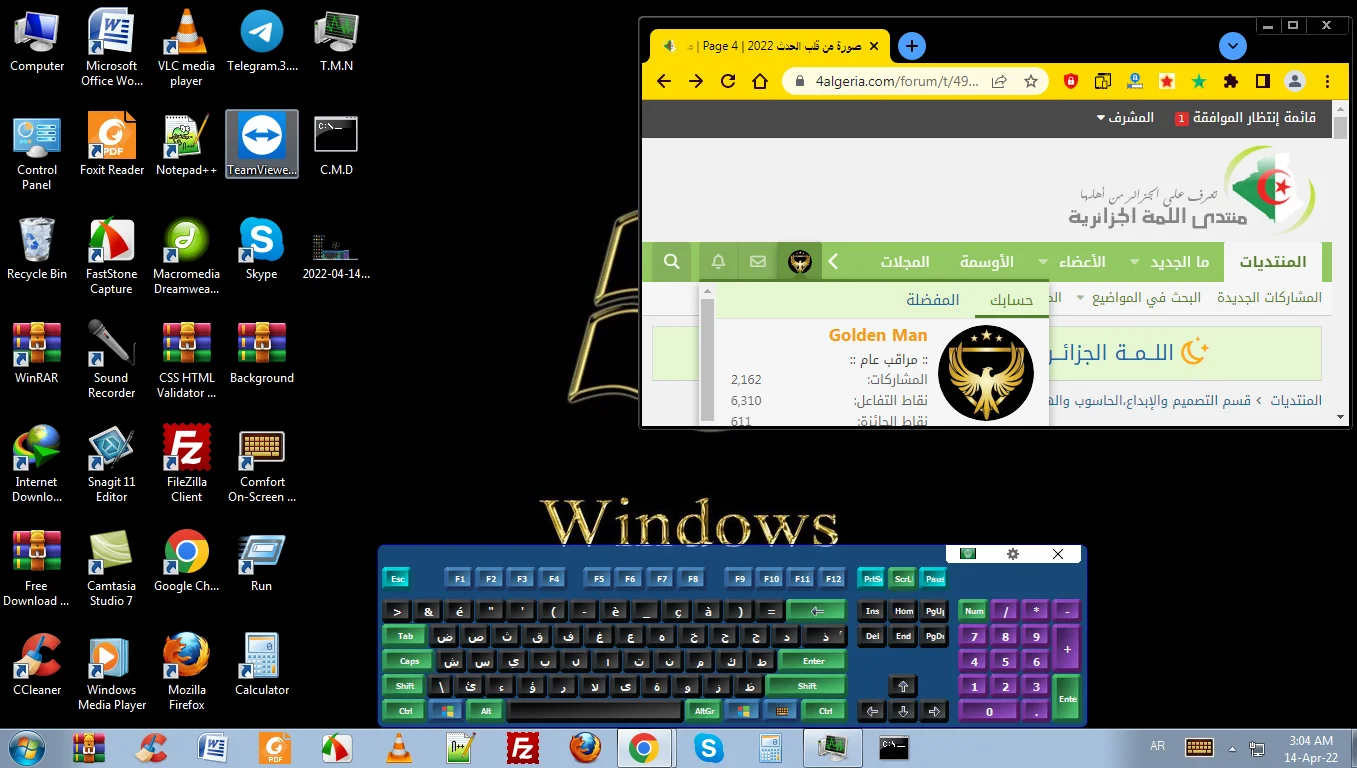The height and width of the screenshot is (768, 1357).
Task: Bookmark page with the star icon
Action: click(x=1030, y=82)
